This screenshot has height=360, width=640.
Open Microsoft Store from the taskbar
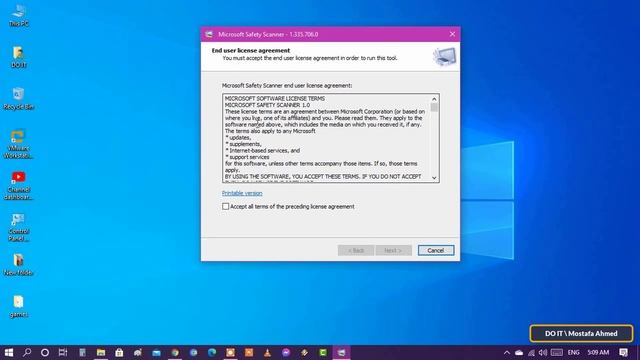119,353
